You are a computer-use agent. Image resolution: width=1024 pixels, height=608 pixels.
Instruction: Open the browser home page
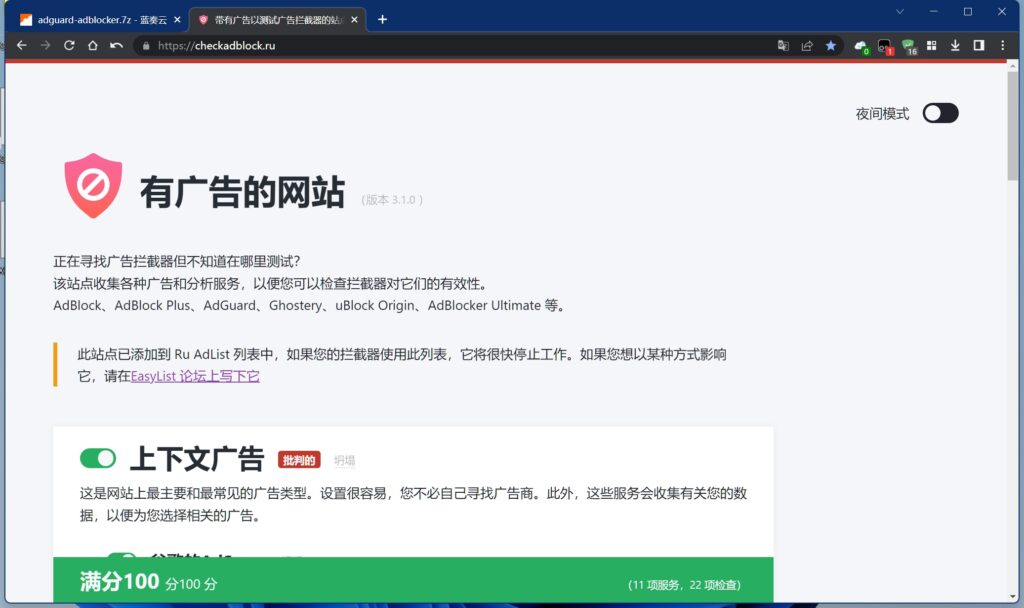(93, 46)
